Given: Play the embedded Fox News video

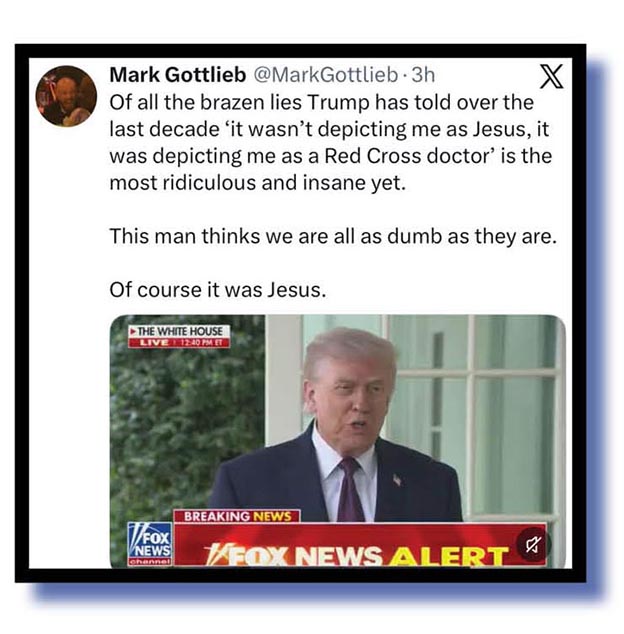Looking at the screenshot, I should (x=337, y=441).
